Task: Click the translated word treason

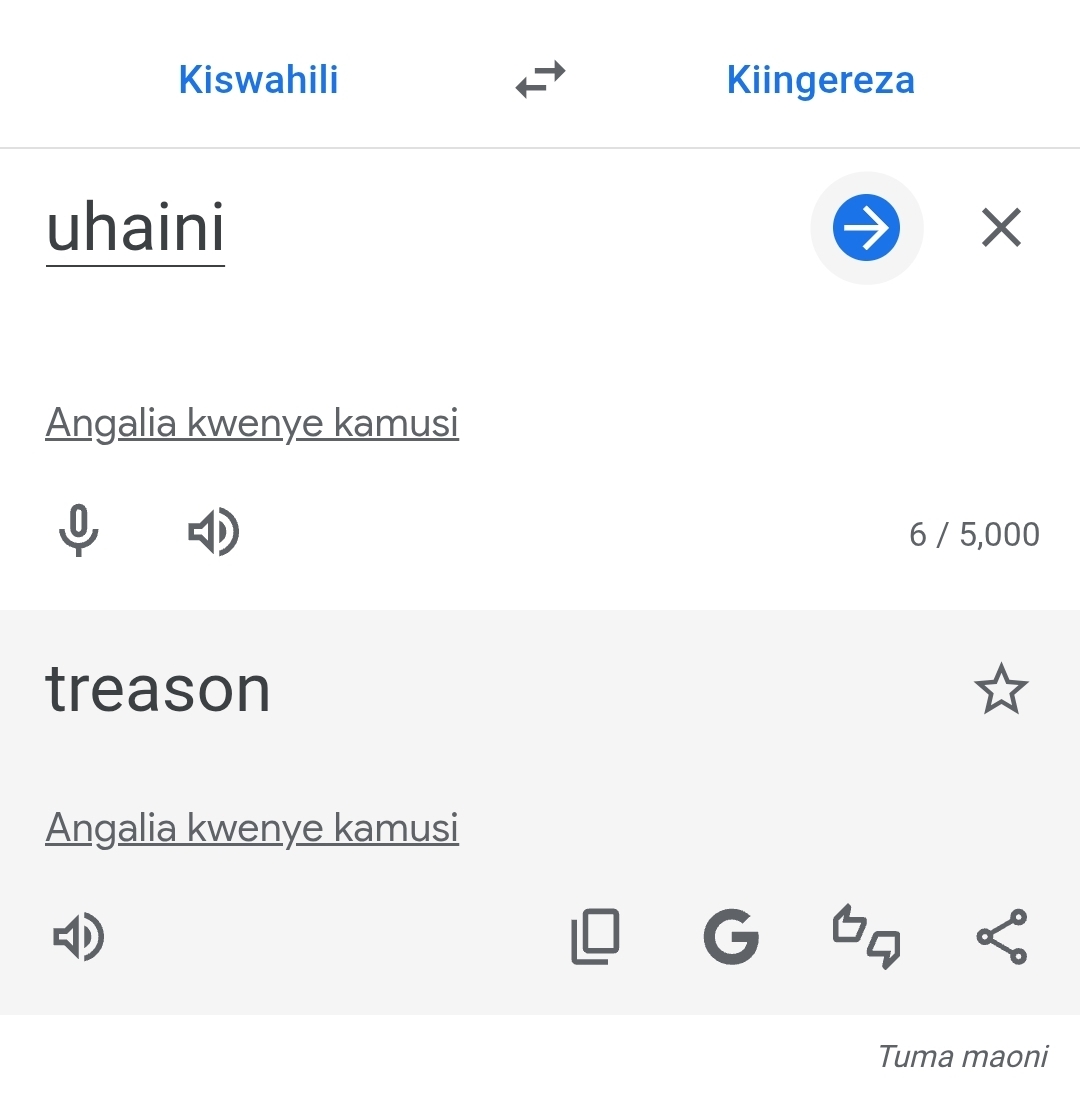Action: [x=158, y=690]
